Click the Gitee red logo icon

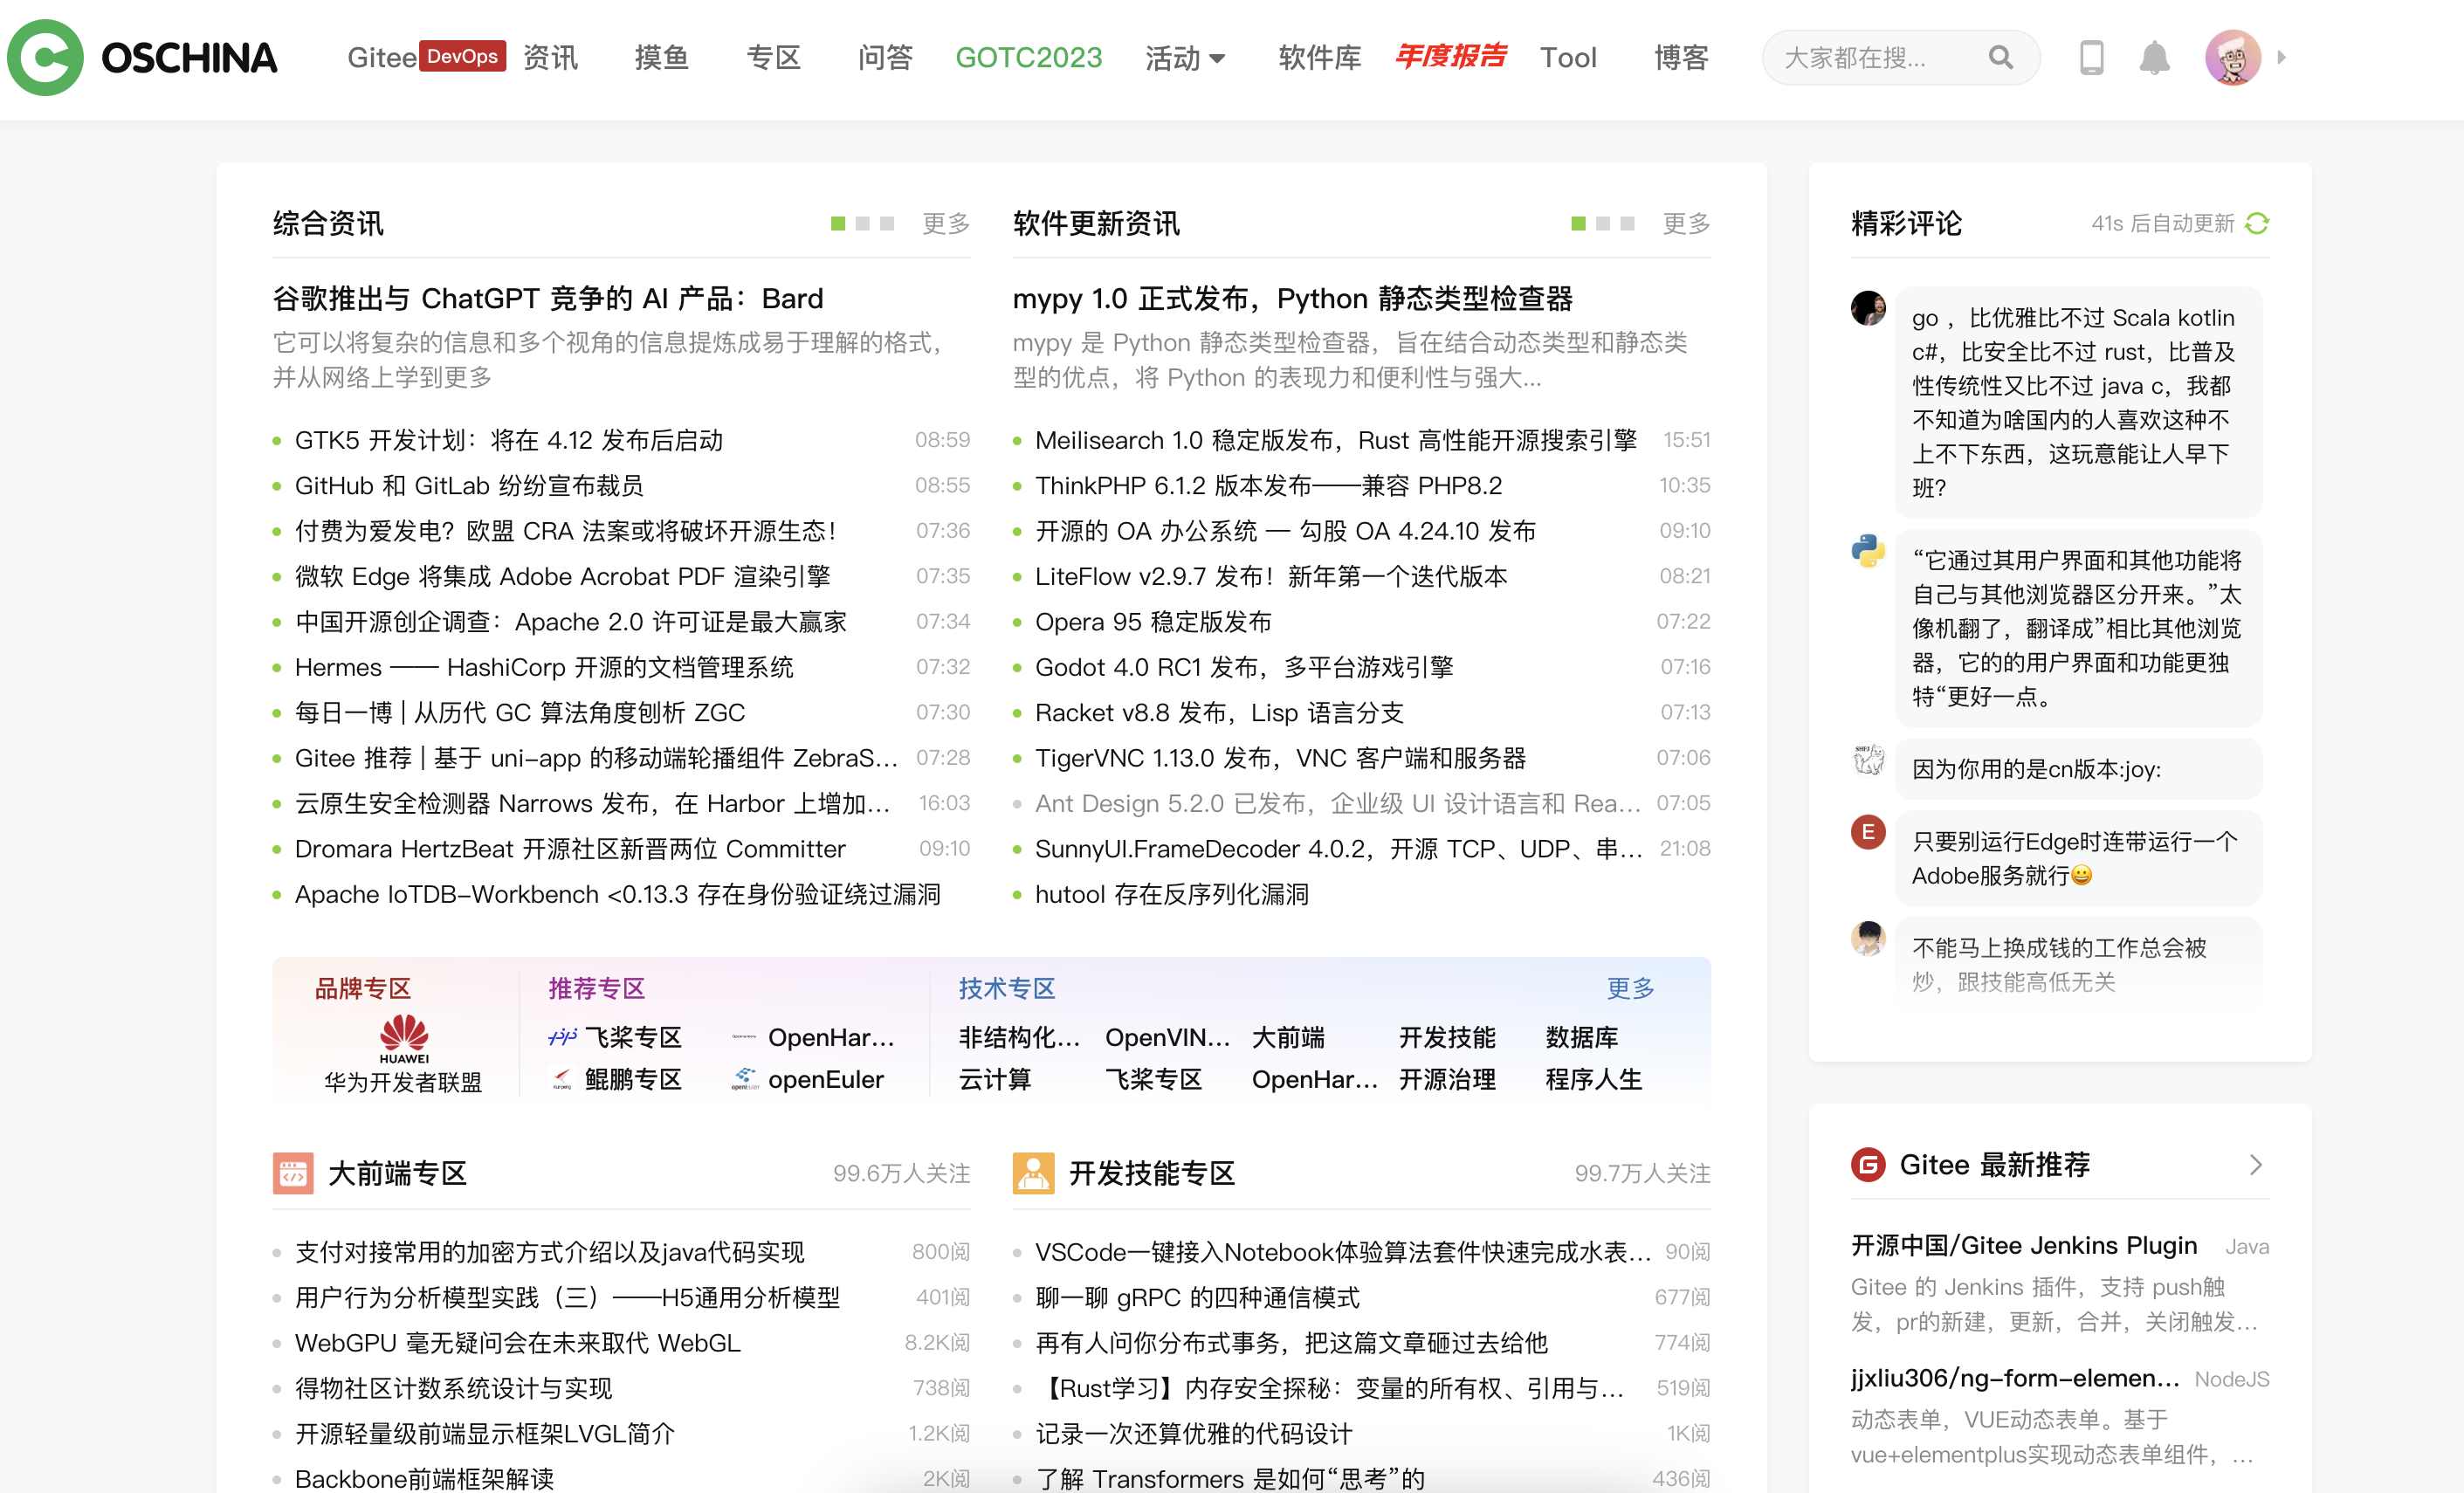pos(1867,1164)
